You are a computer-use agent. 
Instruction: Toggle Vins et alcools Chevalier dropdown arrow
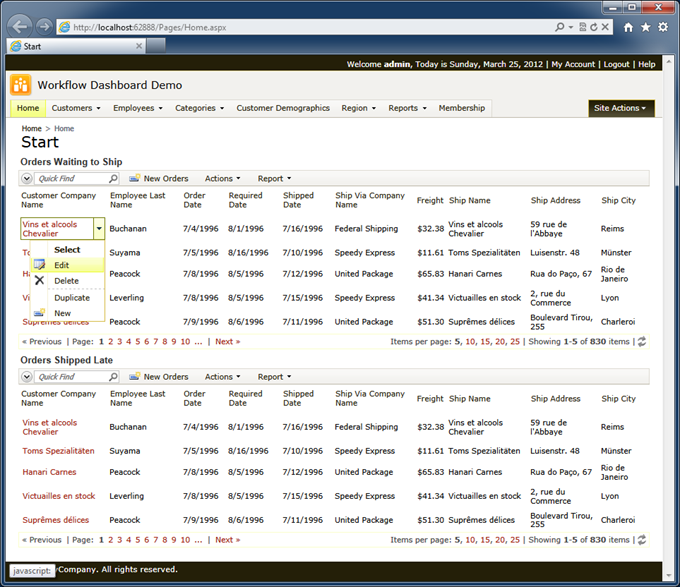[x=99, y=228]
